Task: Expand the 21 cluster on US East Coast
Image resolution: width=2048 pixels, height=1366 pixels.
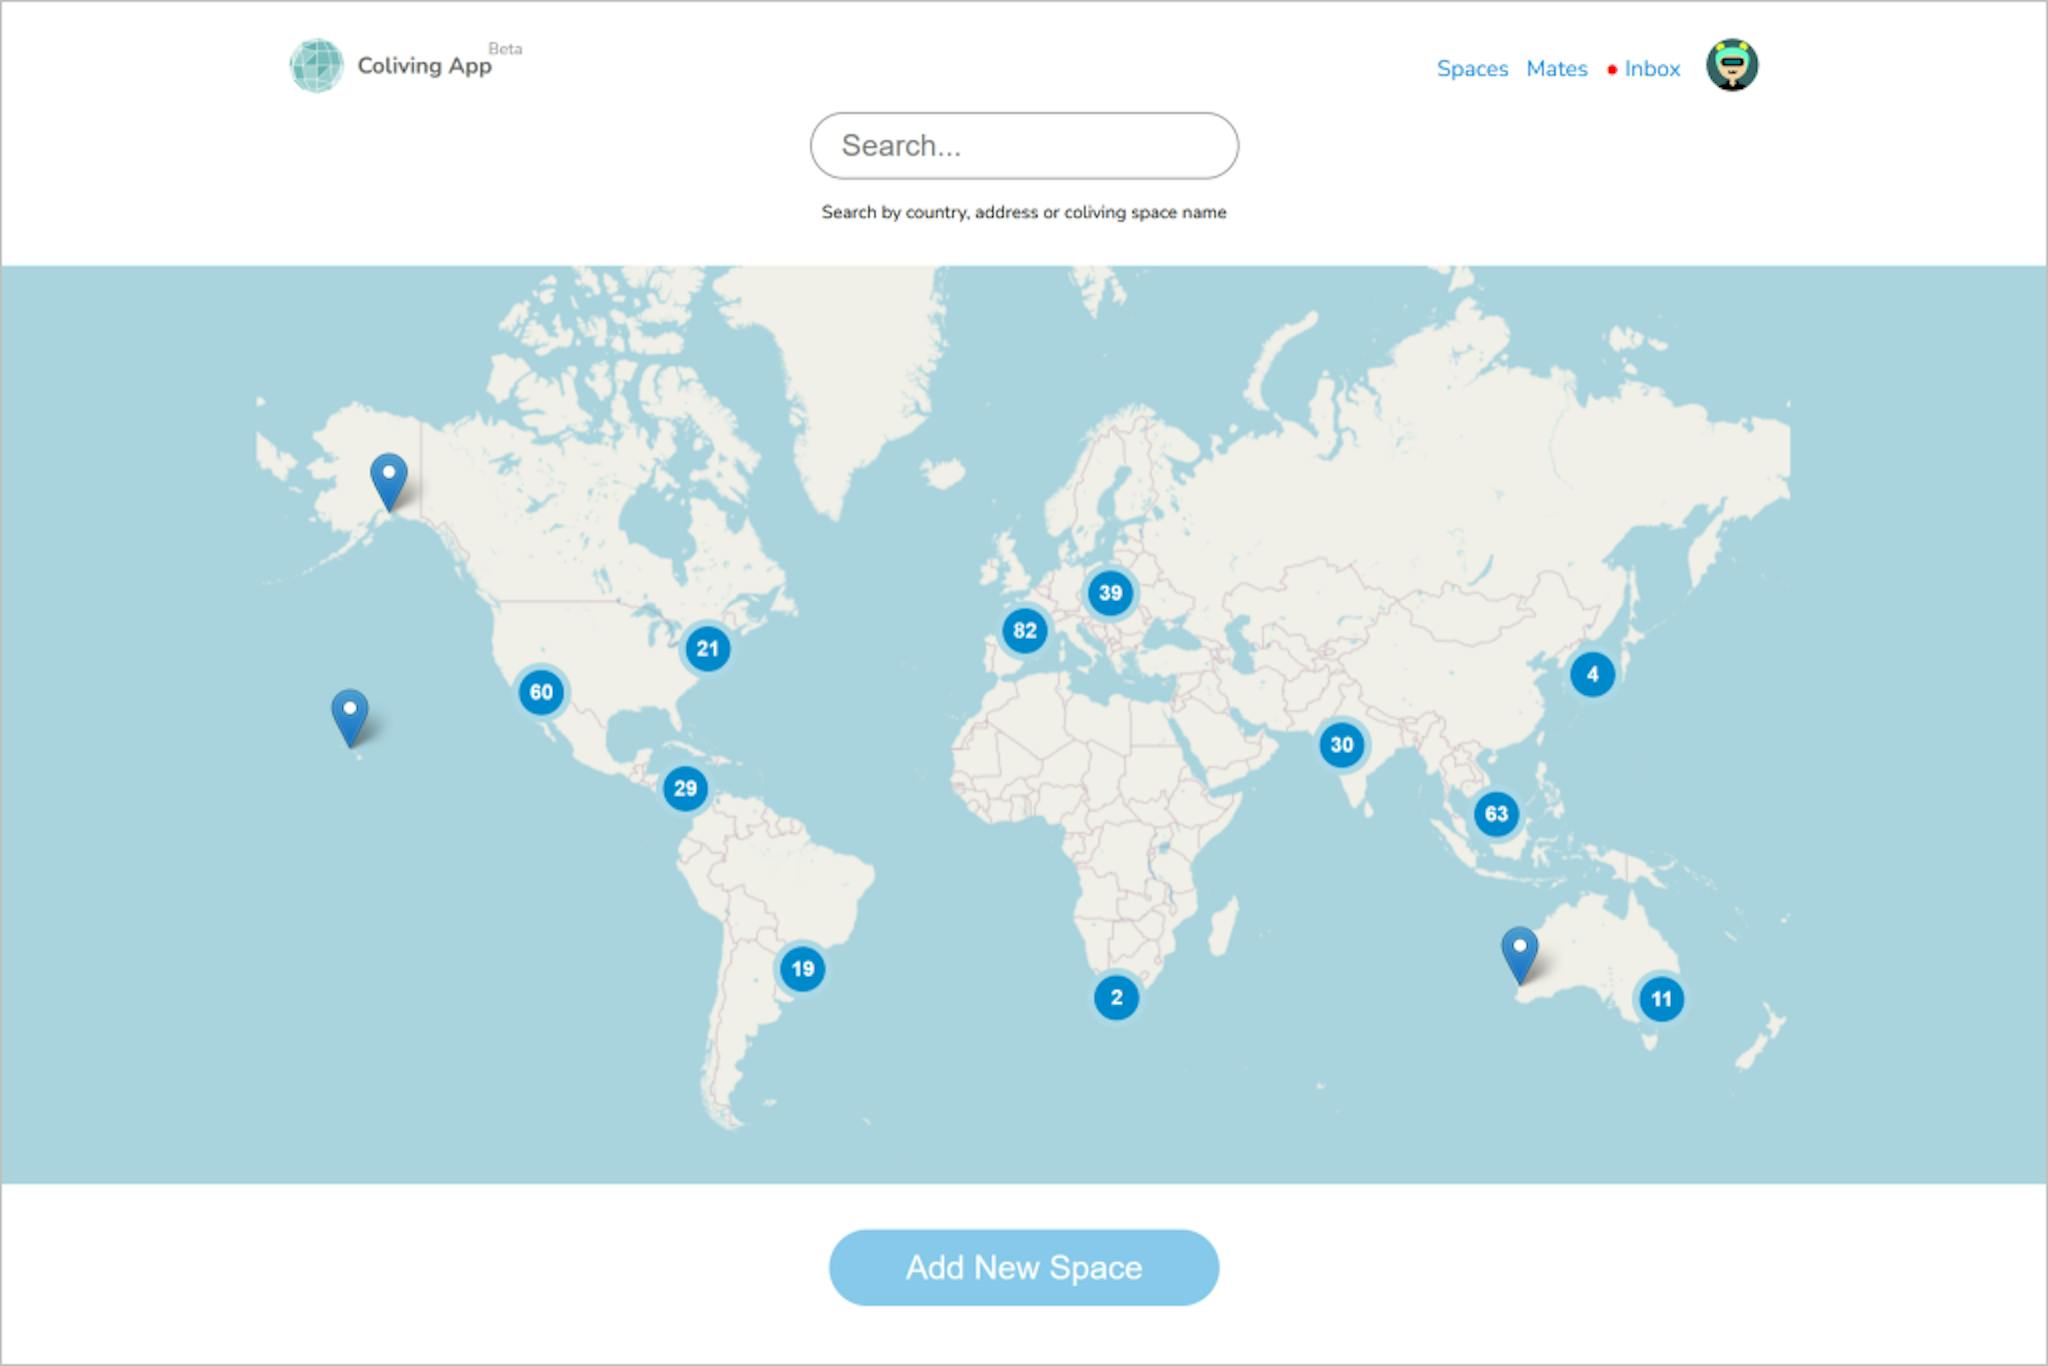Action: pyautogui.click(x=708, y=649)
